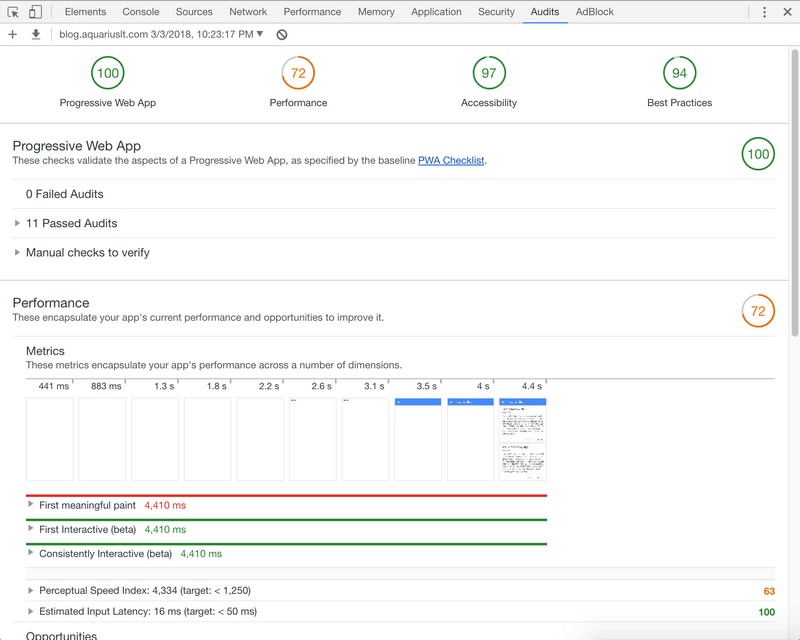Click the clear all audits icon
Viewport: 800px width, 640px height.
click(282, 34)
